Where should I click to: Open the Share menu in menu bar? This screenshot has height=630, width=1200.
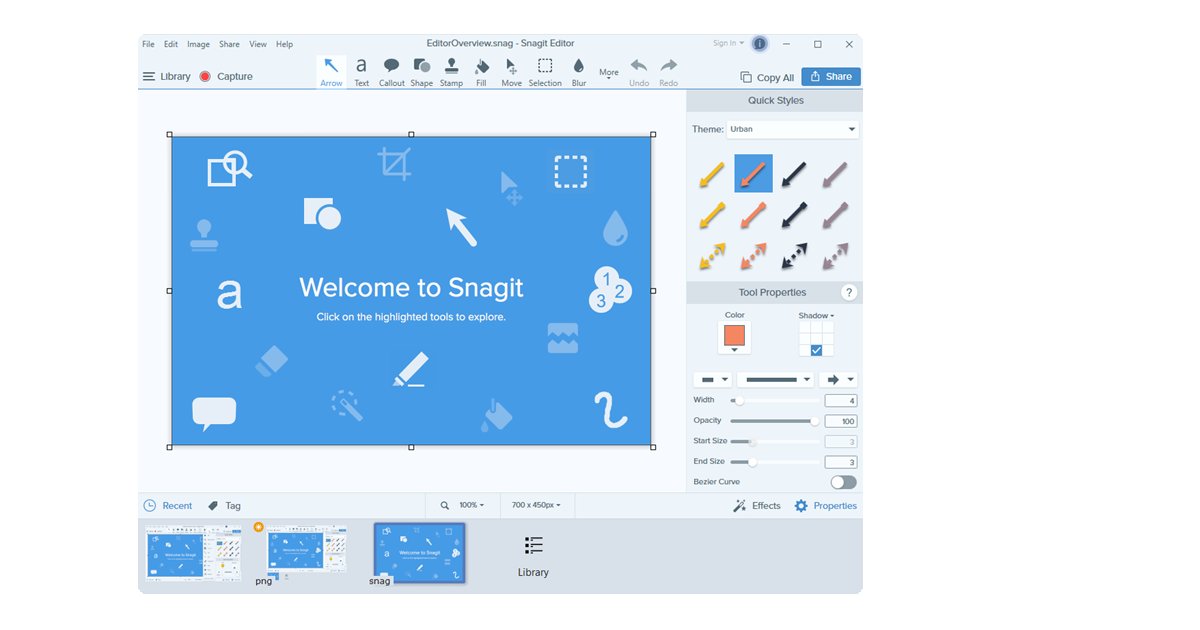click(x=229, y=44)
